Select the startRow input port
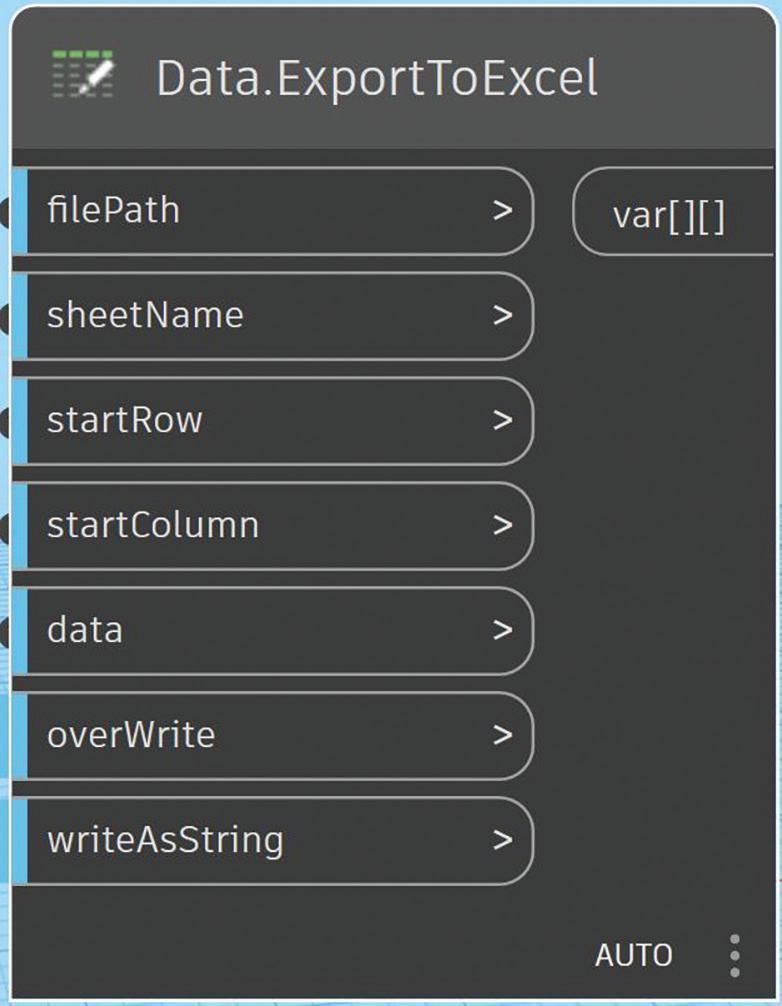Image resolution: width=782 pixels, height=1006 pixels. [x=273, y=421]
